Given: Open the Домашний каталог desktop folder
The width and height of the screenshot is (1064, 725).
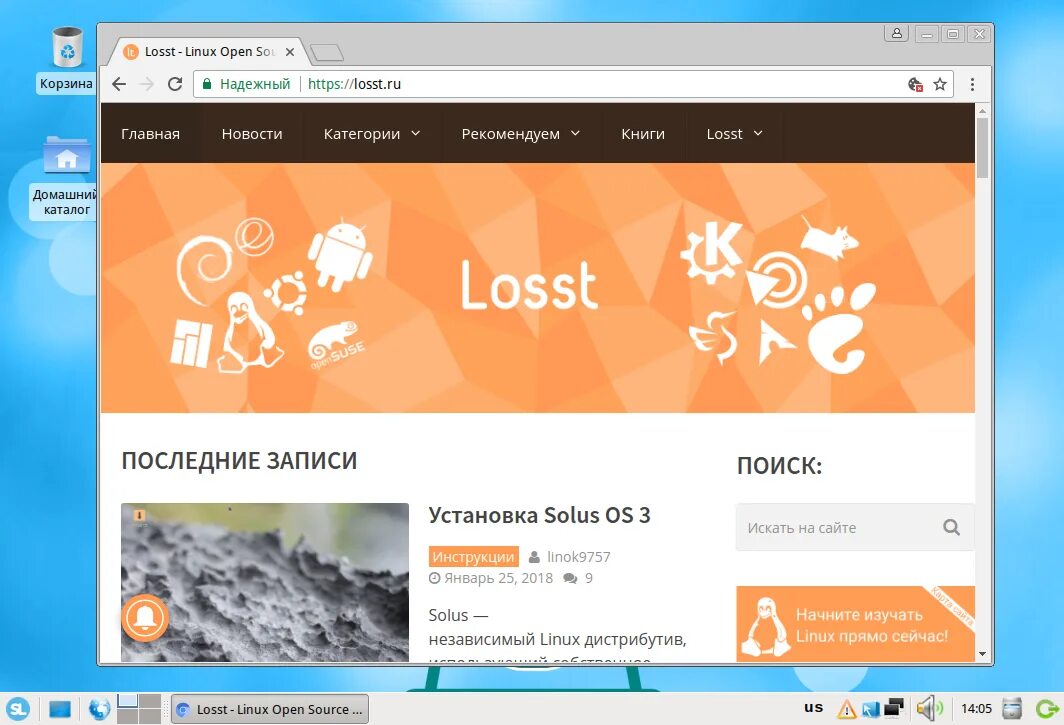Looking at the screenshot, I should point(66,176).
